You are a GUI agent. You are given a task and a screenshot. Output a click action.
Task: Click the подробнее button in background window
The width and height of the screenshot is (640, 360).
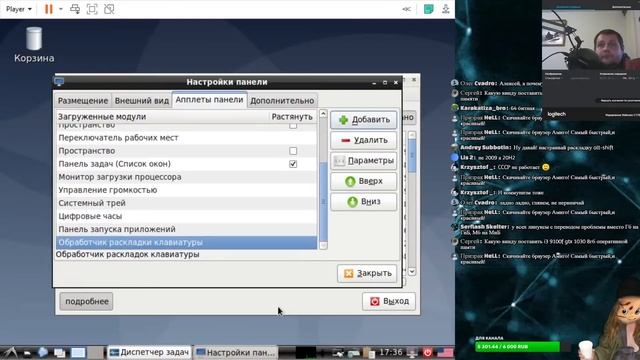coord(87,301)
